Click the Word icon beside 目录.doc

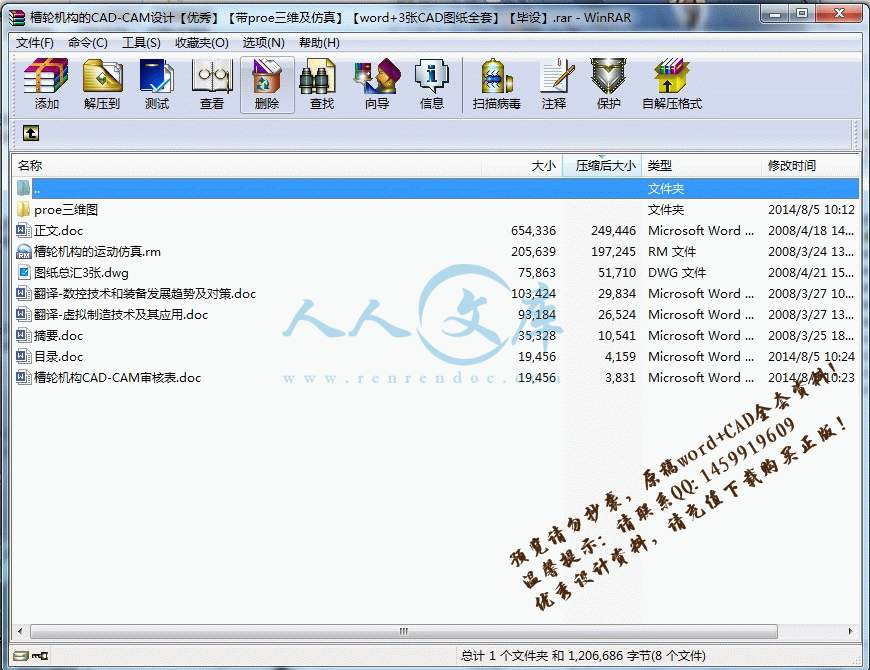[23, 356]
